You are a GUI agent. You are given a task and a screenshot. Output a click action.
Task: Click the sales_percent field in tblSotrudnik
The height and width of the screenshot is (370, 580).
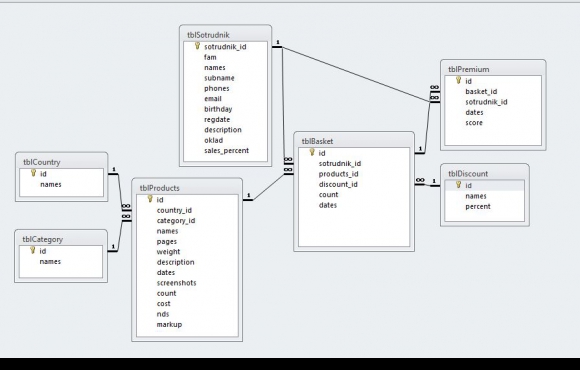click(x=226, y=151)
